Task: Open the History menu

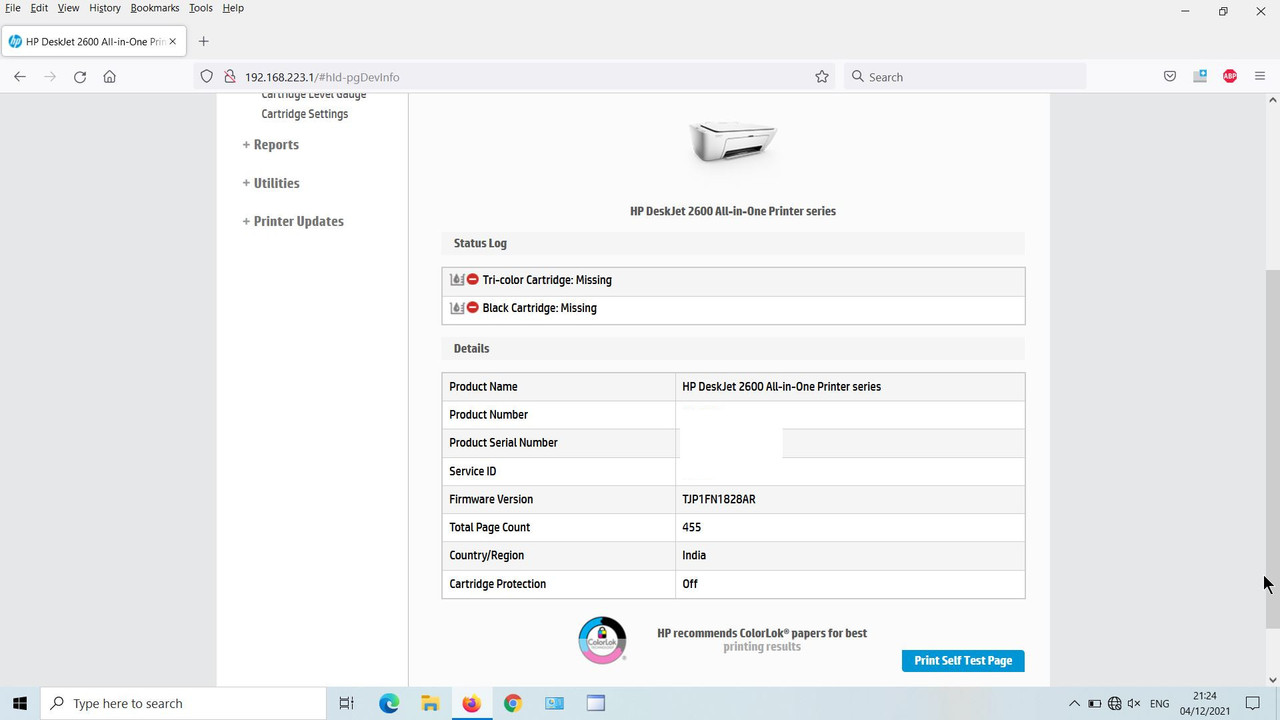Action: coord(105,8)
